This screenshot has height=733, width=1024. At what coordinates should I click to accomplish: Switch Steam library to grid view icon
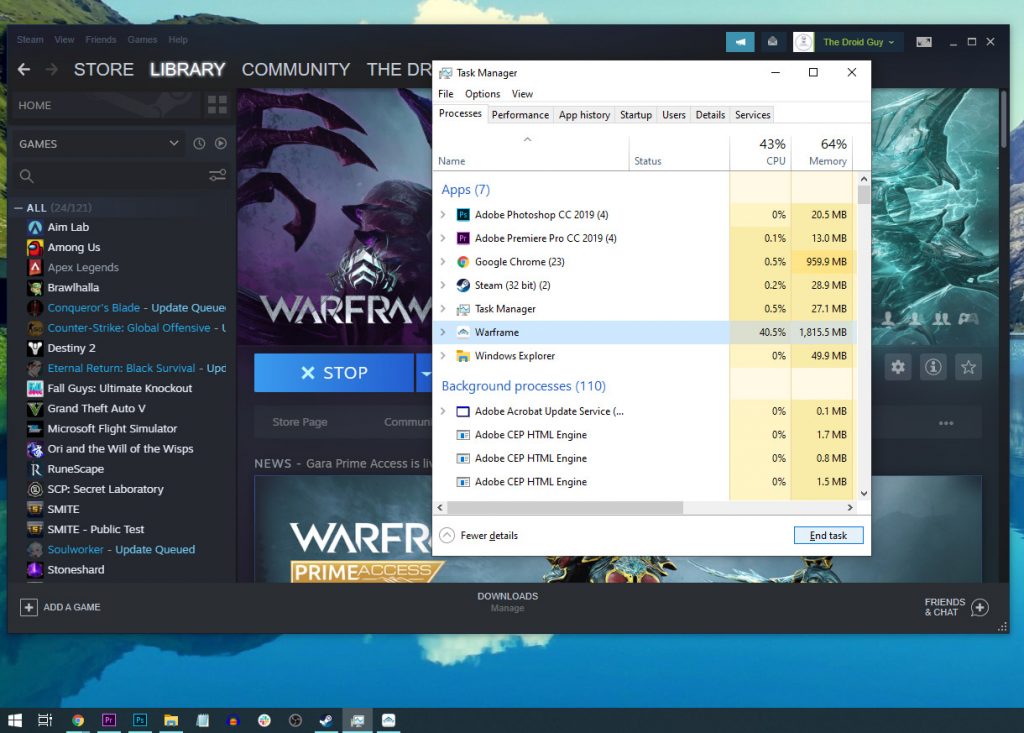coord(217,105)
